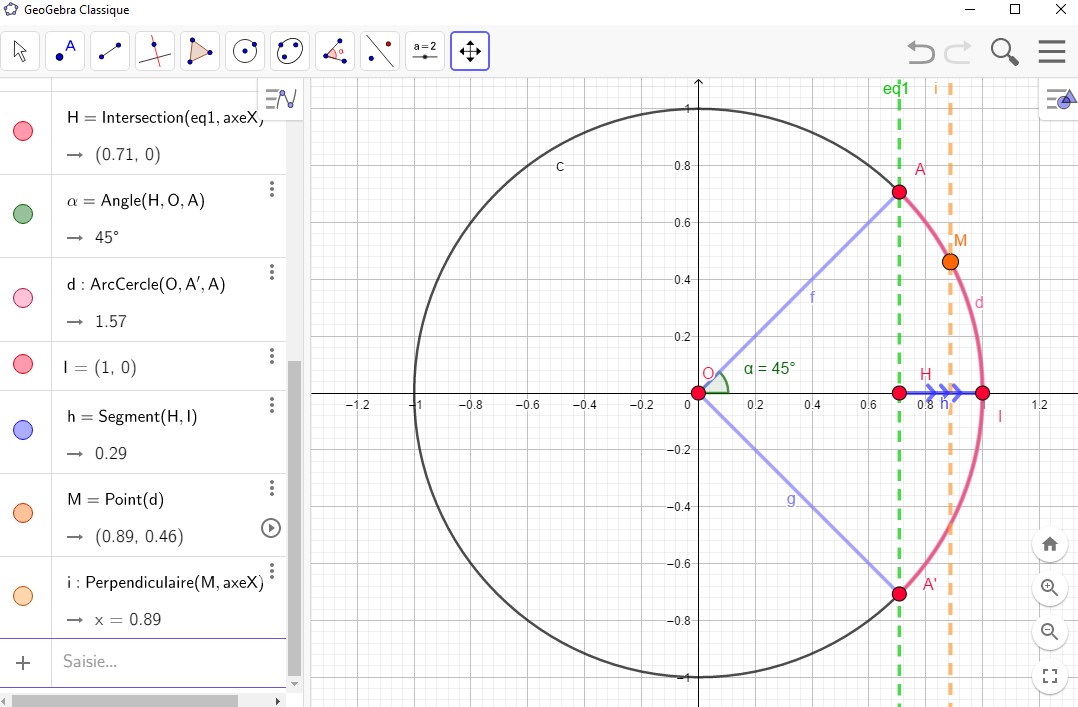The image size is (1078, 707).
Task: Select the Slider a=2 tool
Action: [425, 51]
